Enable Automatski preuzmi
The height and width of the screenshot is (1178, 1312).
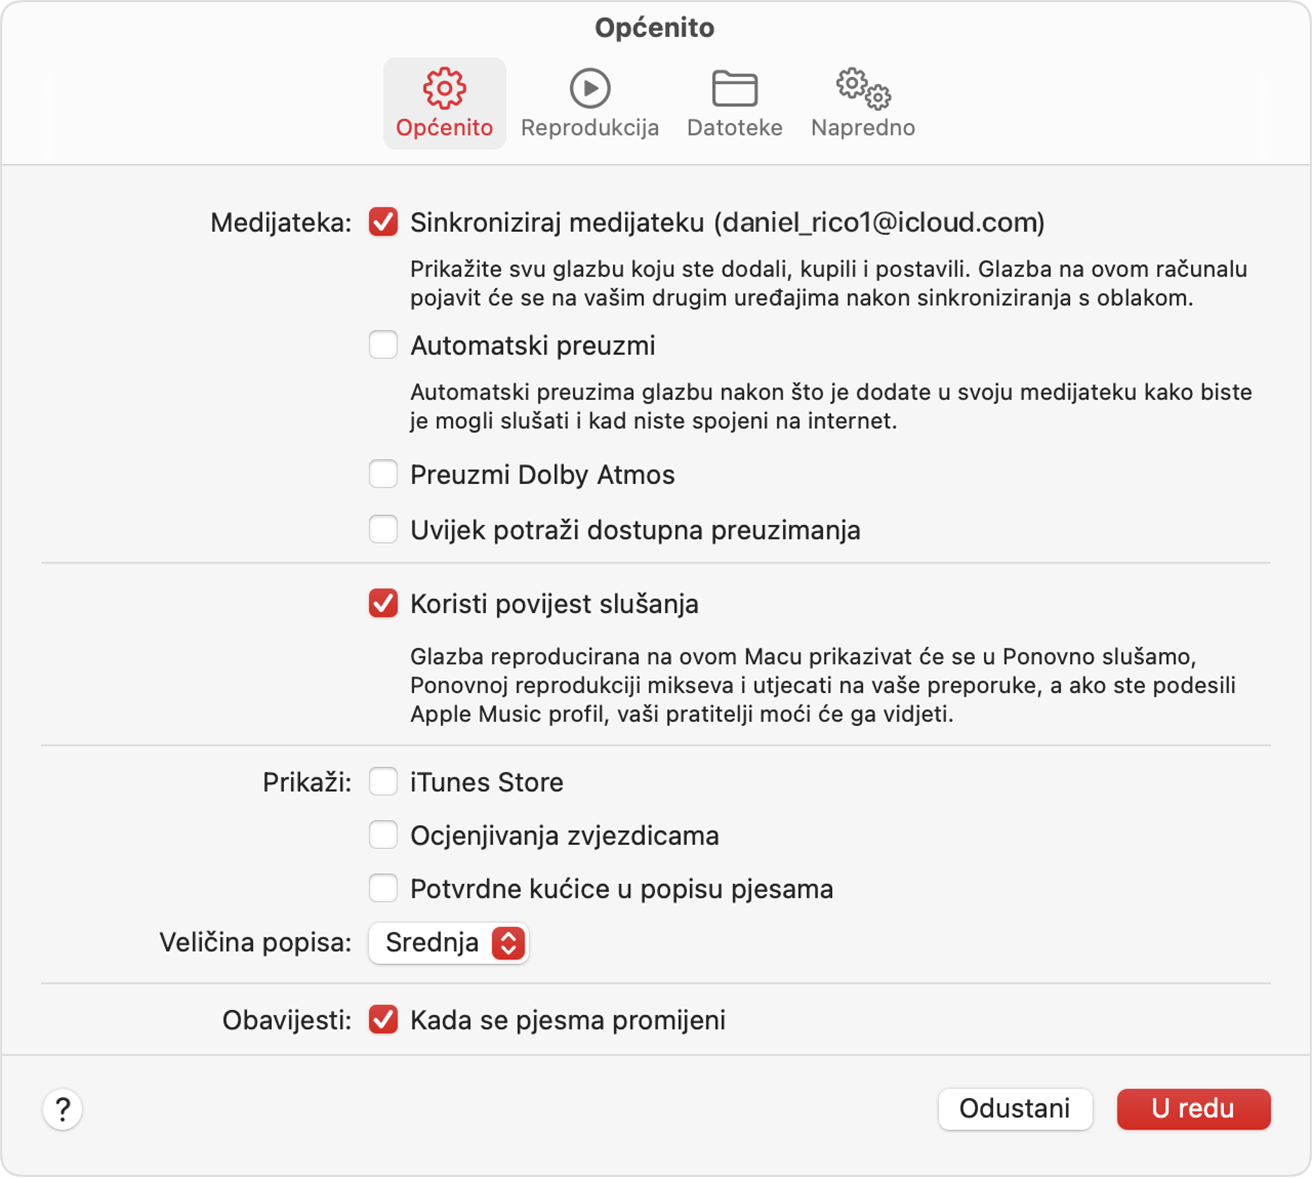click(x=383, y=344)
